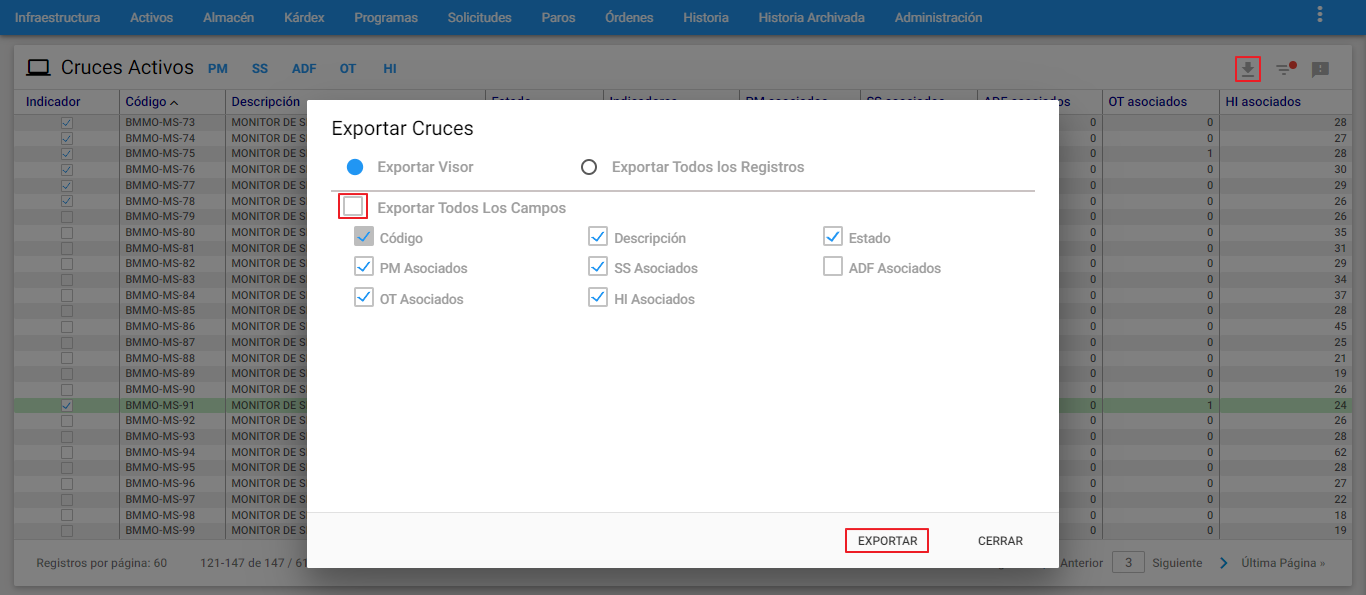Select the BMMO-MS-88 code cell
Image resolution: width=1366 pixels, height=595 pixels.
point(160,358)
